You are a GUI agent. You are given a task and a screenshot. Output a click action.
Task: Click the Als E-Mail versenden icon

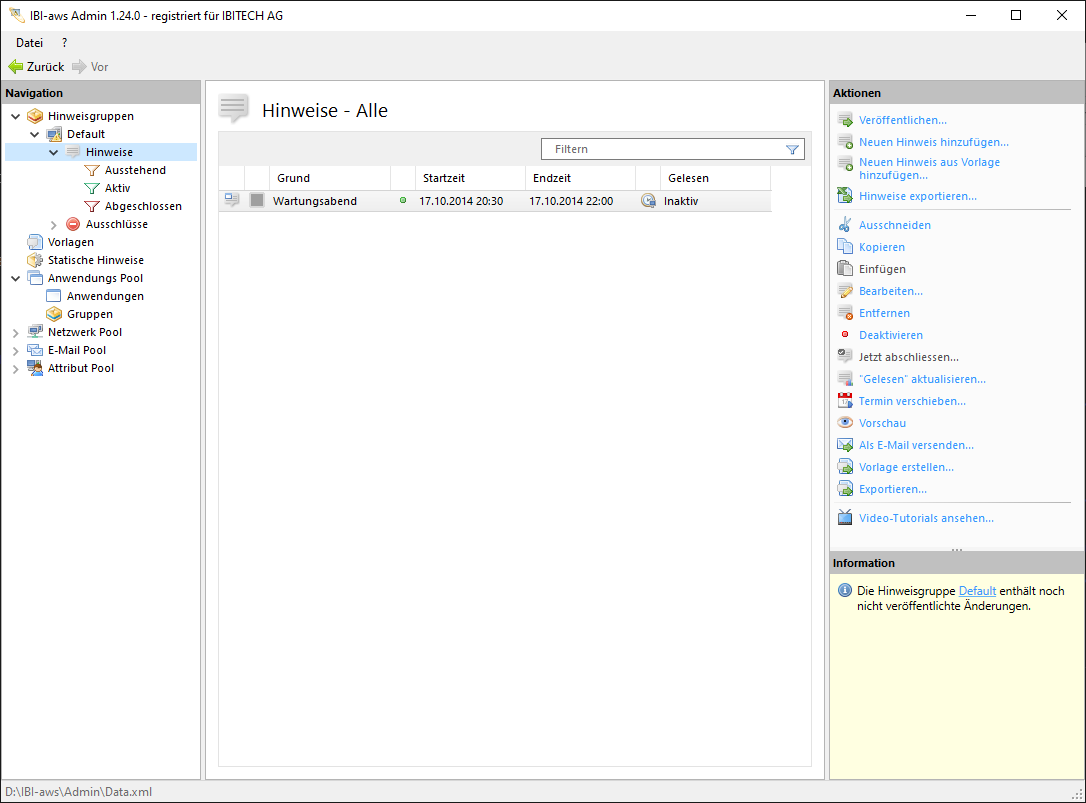(x=845, y=445)
